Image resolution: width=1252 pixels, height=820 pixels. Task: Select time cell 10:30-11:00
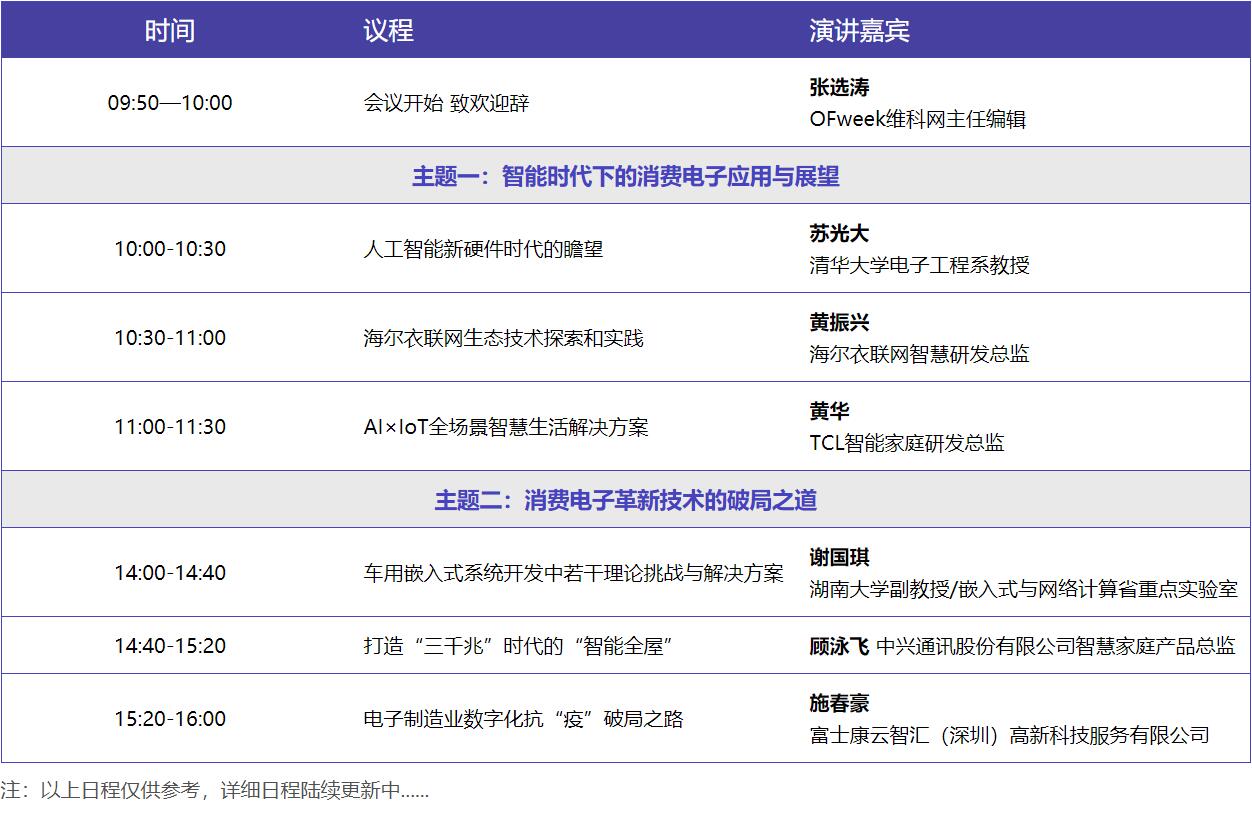pos(170,338)
